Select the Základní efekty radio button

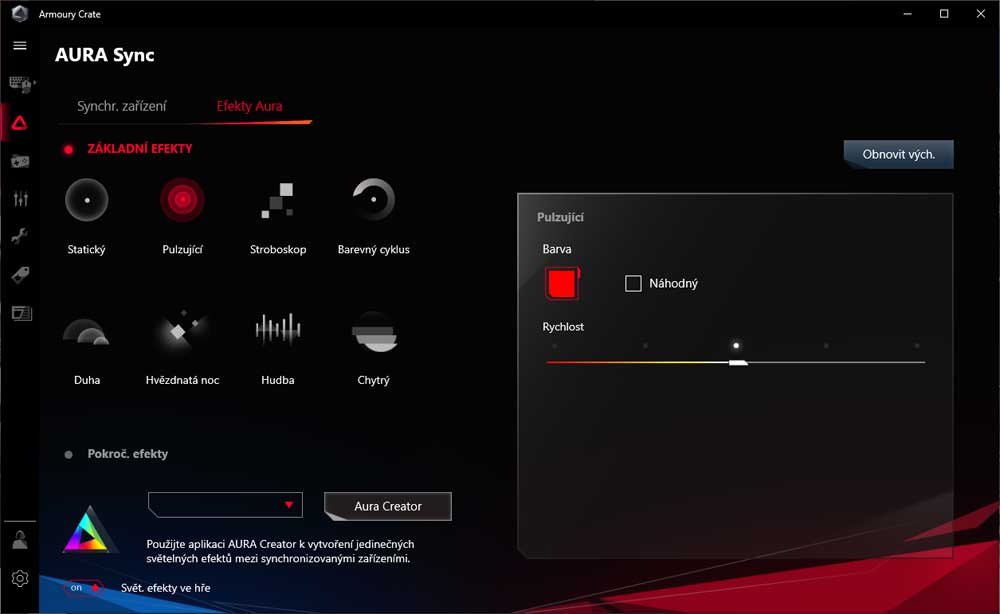pos(69,150)
